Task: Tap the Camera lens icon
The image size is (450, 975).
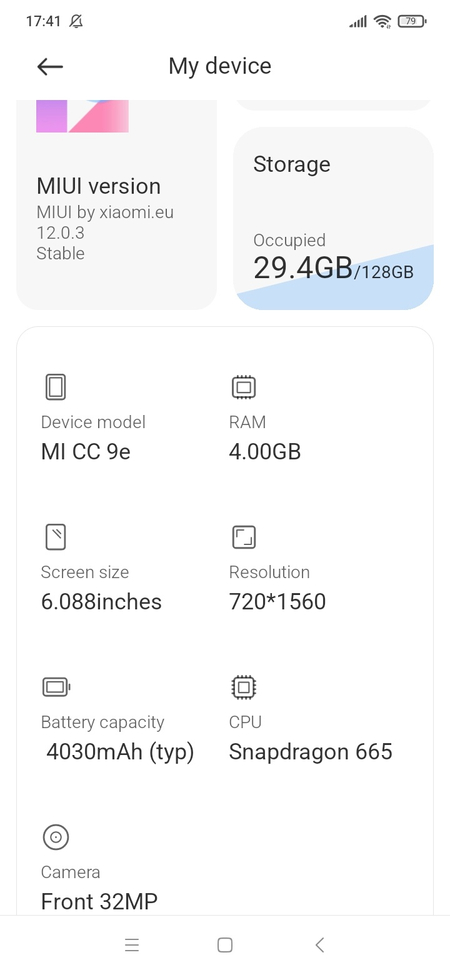Action: pyautogui.click(x=55, y=837)
